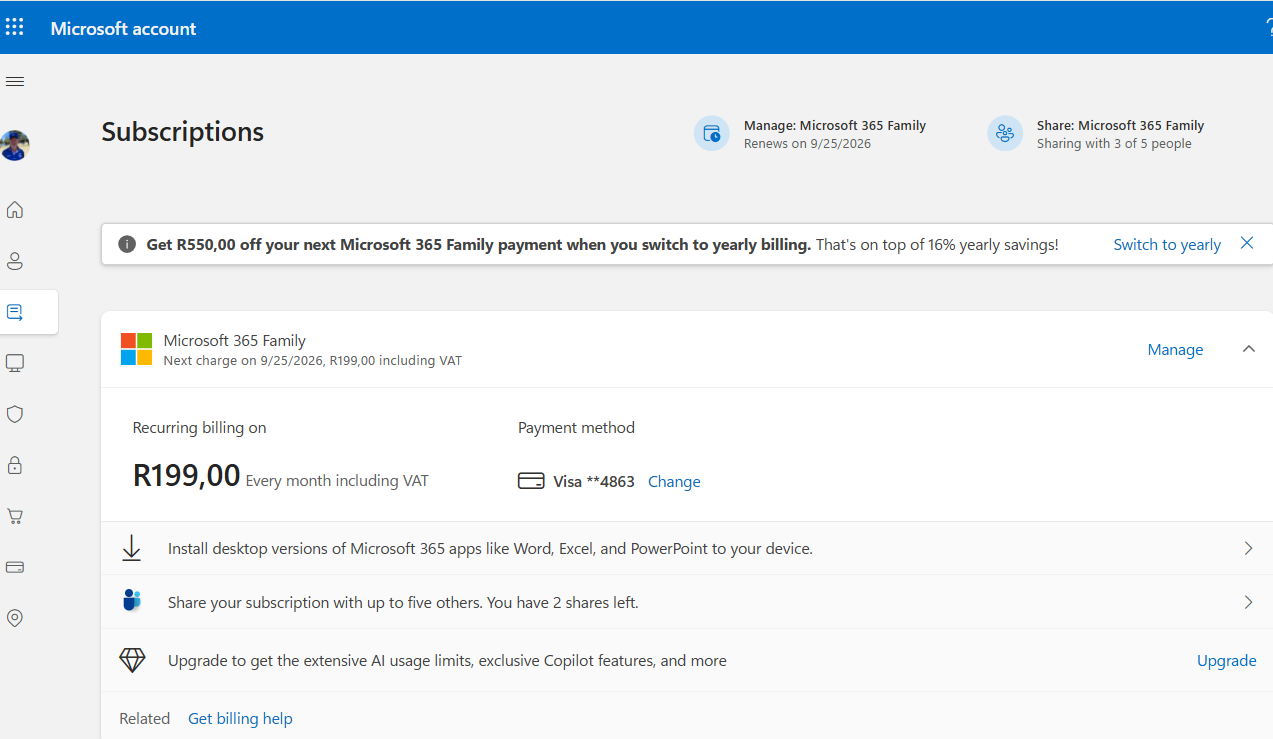The height and width of the screenshot is (739, 1273).
Task: Open Addresses location pin icon in sidebar
Action: click(x=15, y=618)
